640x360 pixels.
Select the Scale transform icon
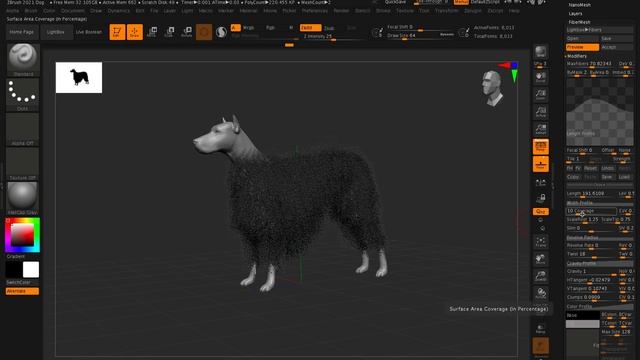coord(169,32)
